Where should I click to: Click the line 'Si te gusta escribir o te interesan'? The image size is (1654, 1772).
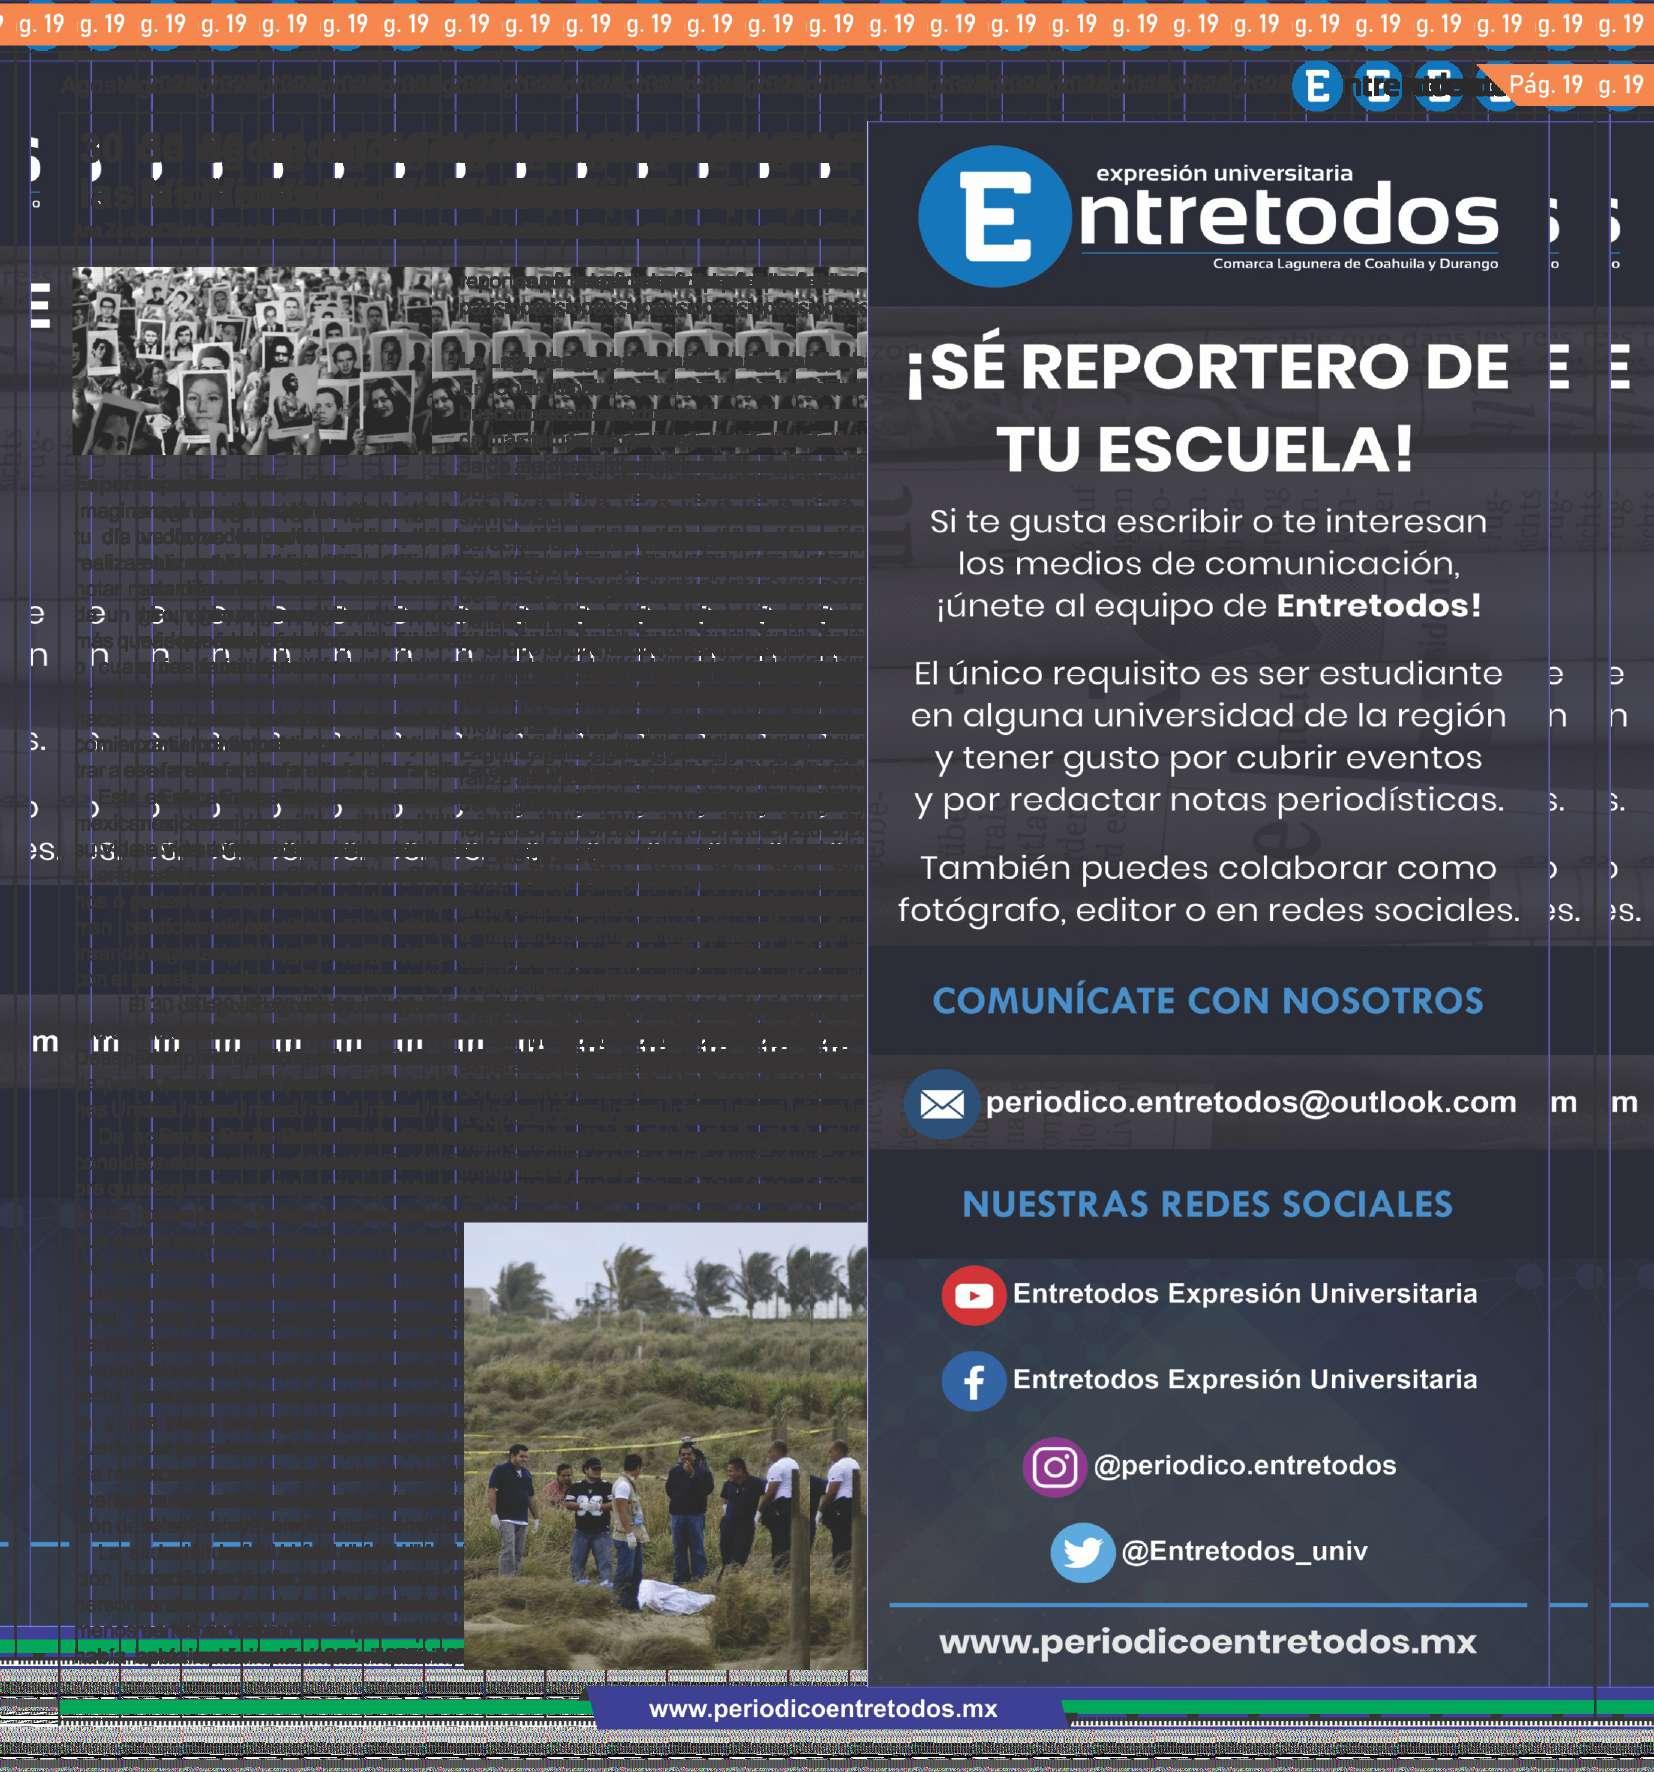[1208, 521]
